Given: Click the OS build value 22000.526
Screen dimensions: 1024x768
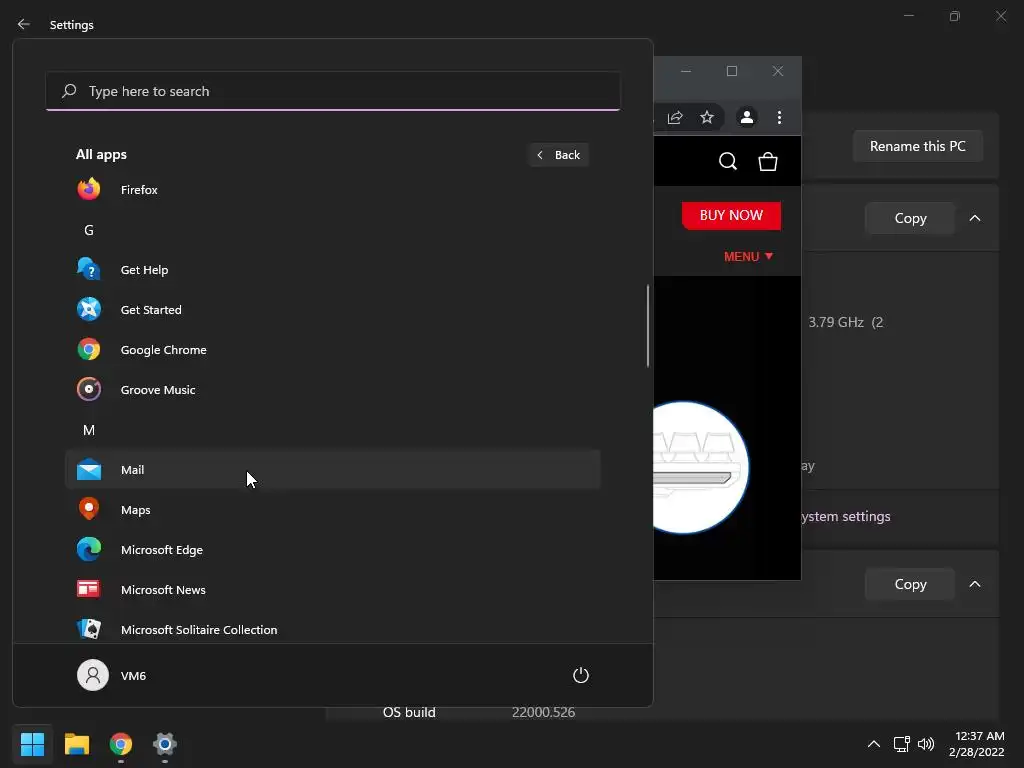Looking at the screenshot, I should coord(543,712).
